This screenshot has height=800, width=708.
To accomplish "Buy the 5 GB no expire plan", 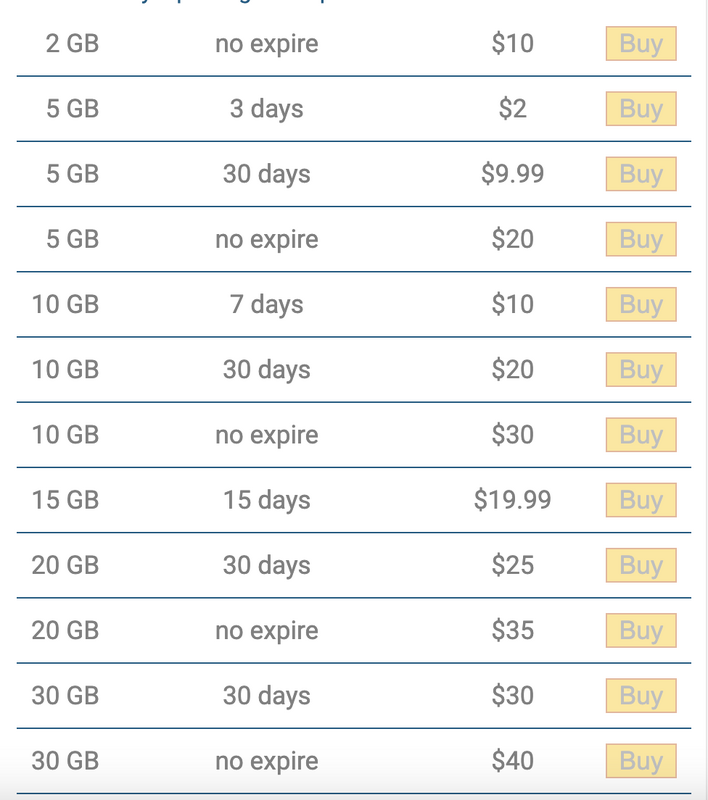I will pos(641,239).
